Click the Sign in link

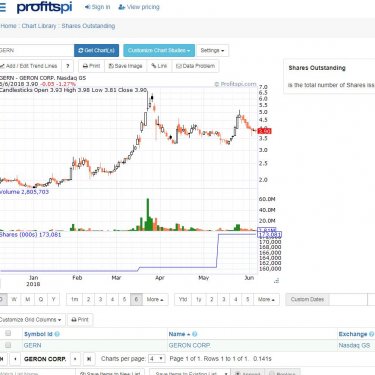click(97, 7)
